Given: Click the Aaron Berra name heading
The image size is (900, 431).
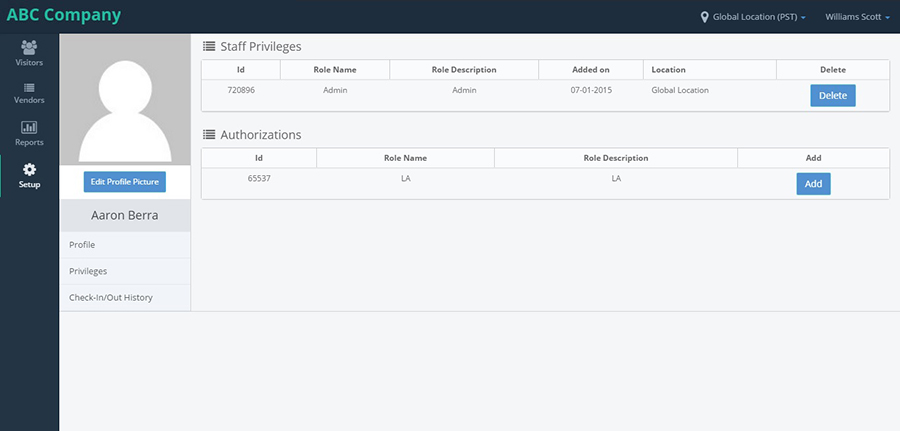Looking at the screenshot, I should click(x=125, y=216).
